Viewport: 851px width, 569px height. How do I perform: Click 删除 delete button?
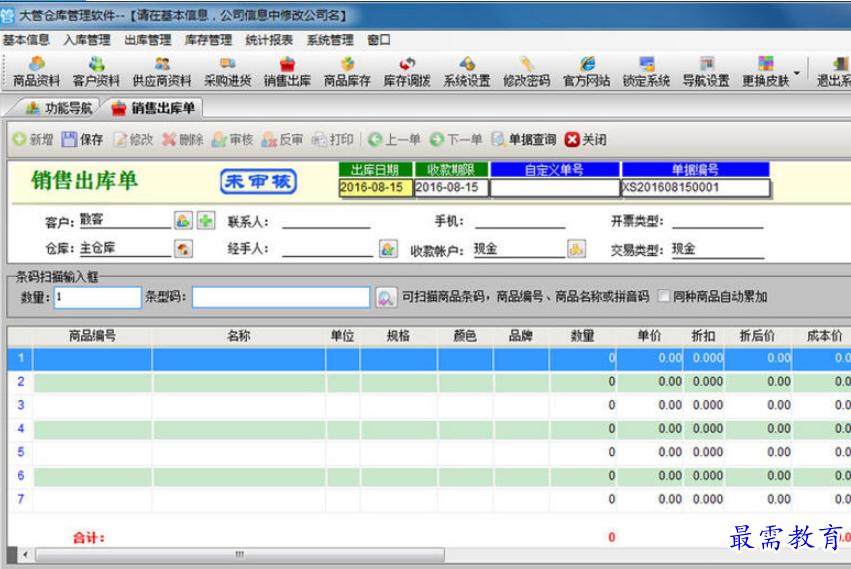click(183, 140)
